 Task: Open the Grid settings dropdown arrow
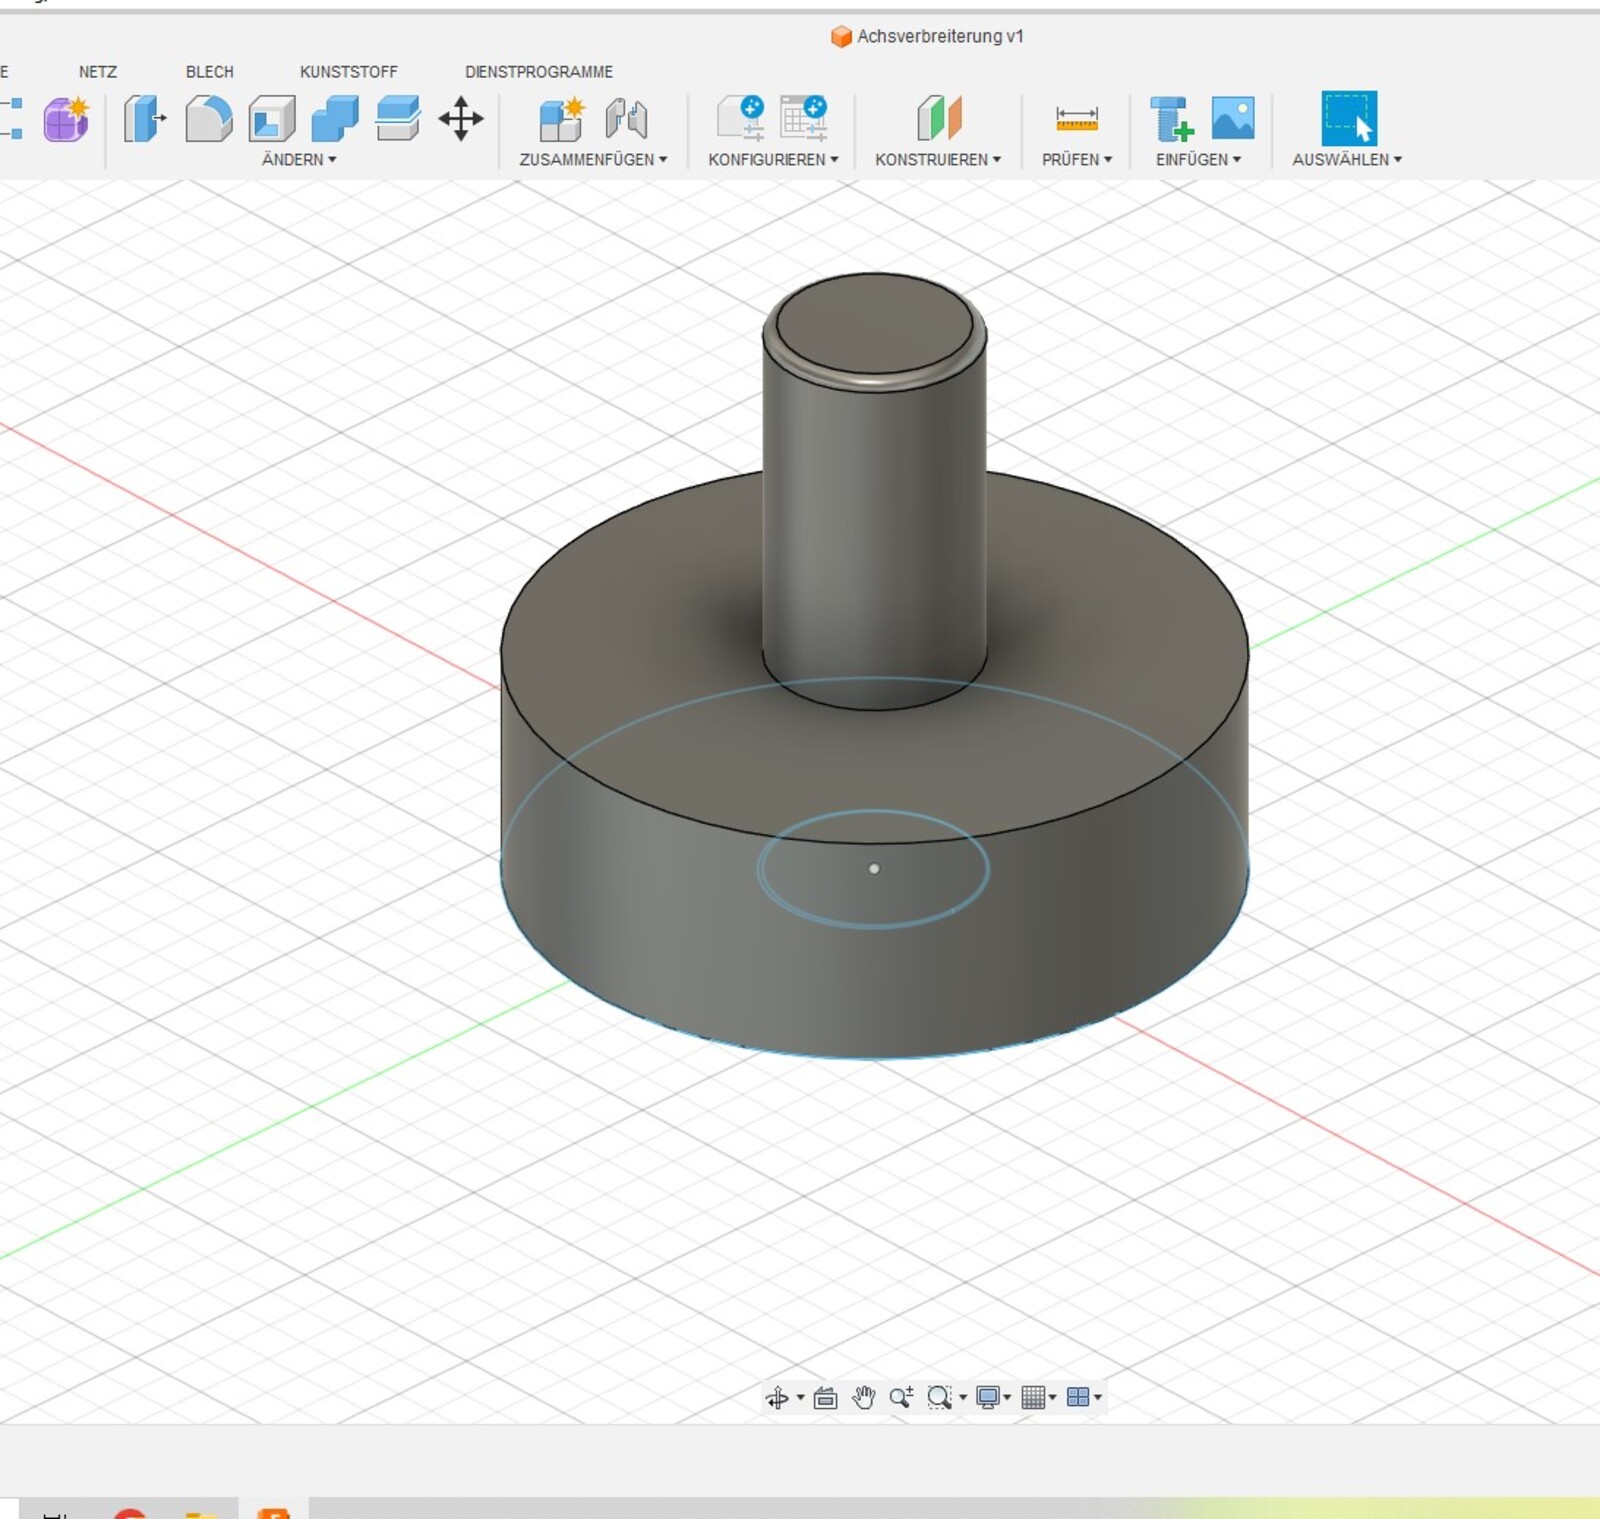(x=1052, y=1398)
